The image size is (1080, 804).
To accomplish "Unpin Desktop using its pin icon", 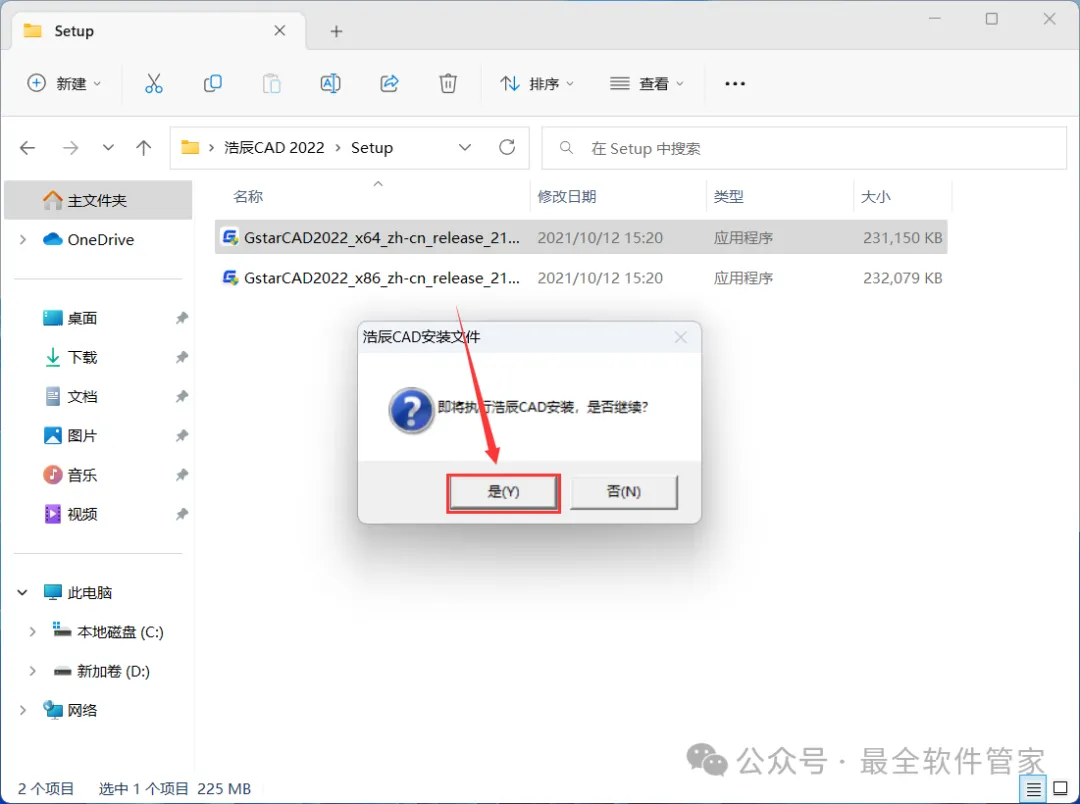I will pos(181,318).
